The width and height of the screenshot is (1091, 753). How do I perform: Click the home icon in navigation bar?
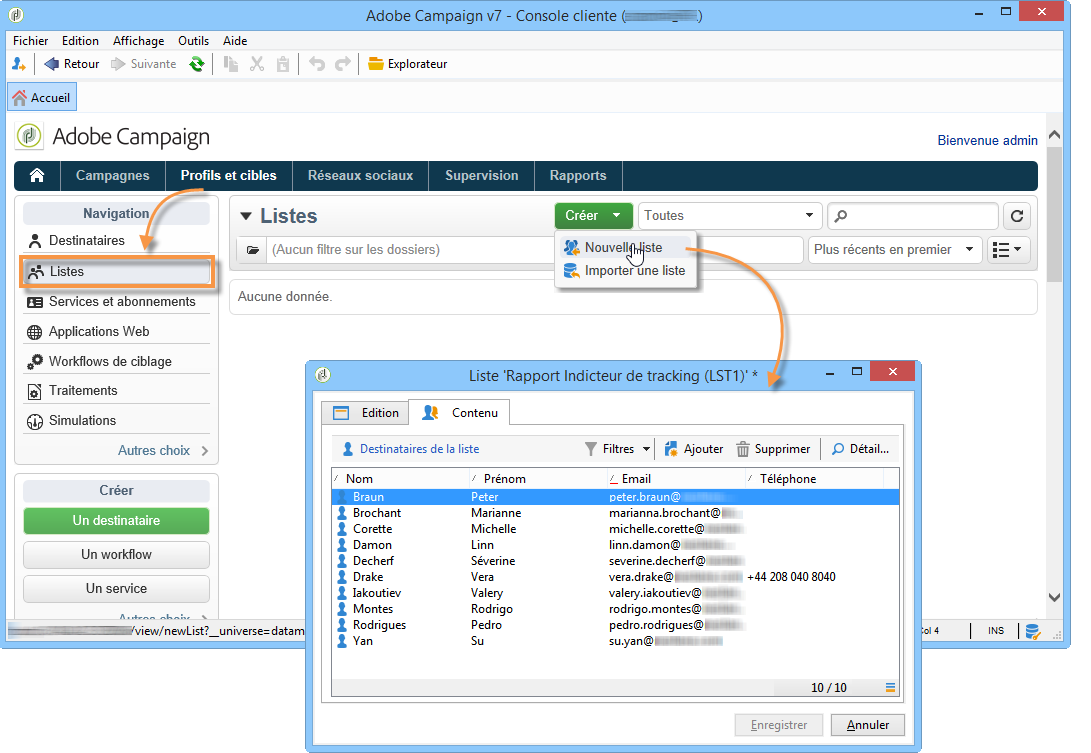pos(37,175)
